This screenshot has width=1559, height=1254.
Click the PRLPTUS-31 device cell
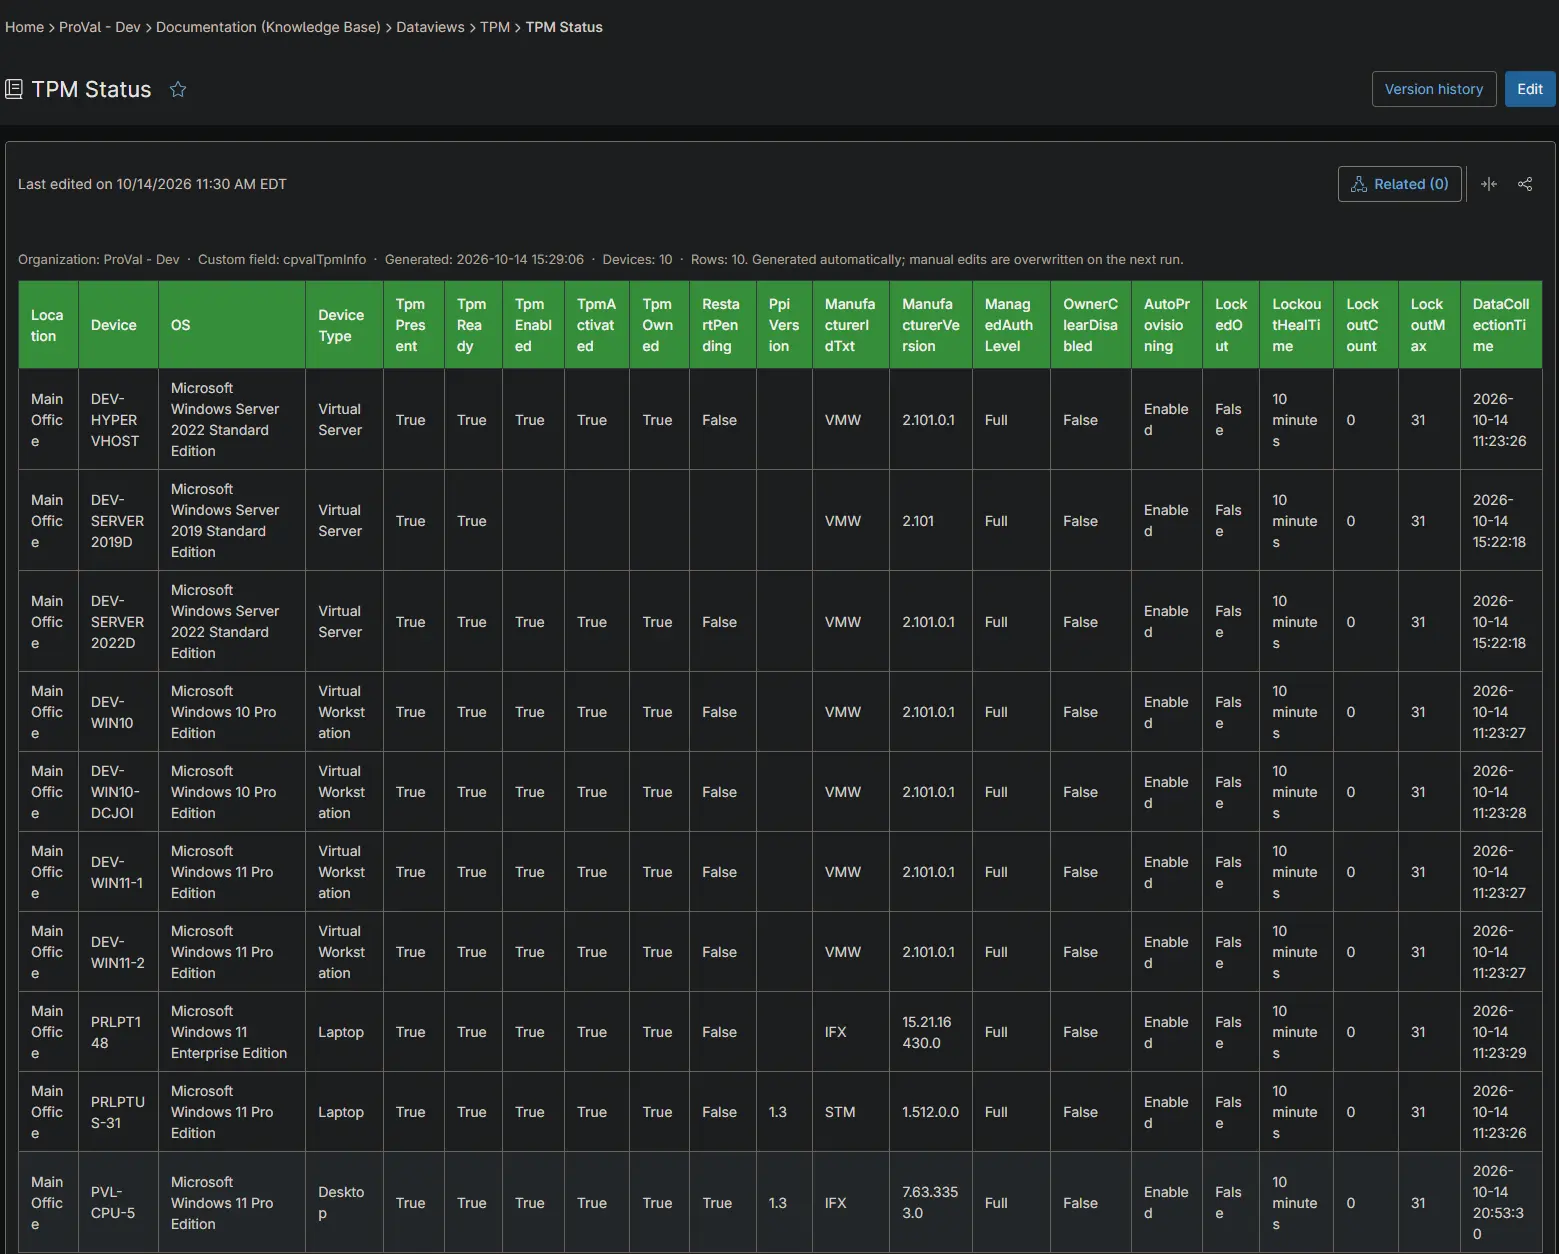[x=118, y=1112]
